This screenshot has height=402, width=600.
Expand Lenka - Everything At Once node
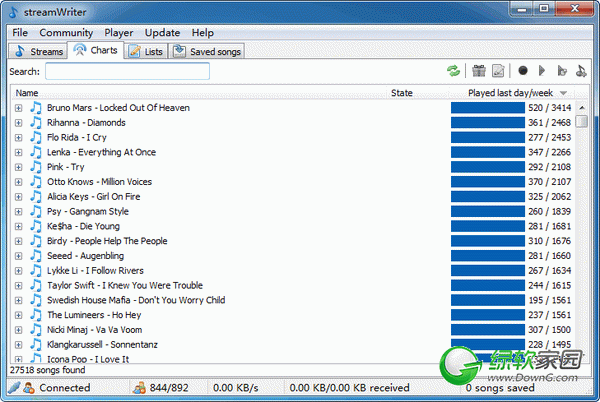18,153
